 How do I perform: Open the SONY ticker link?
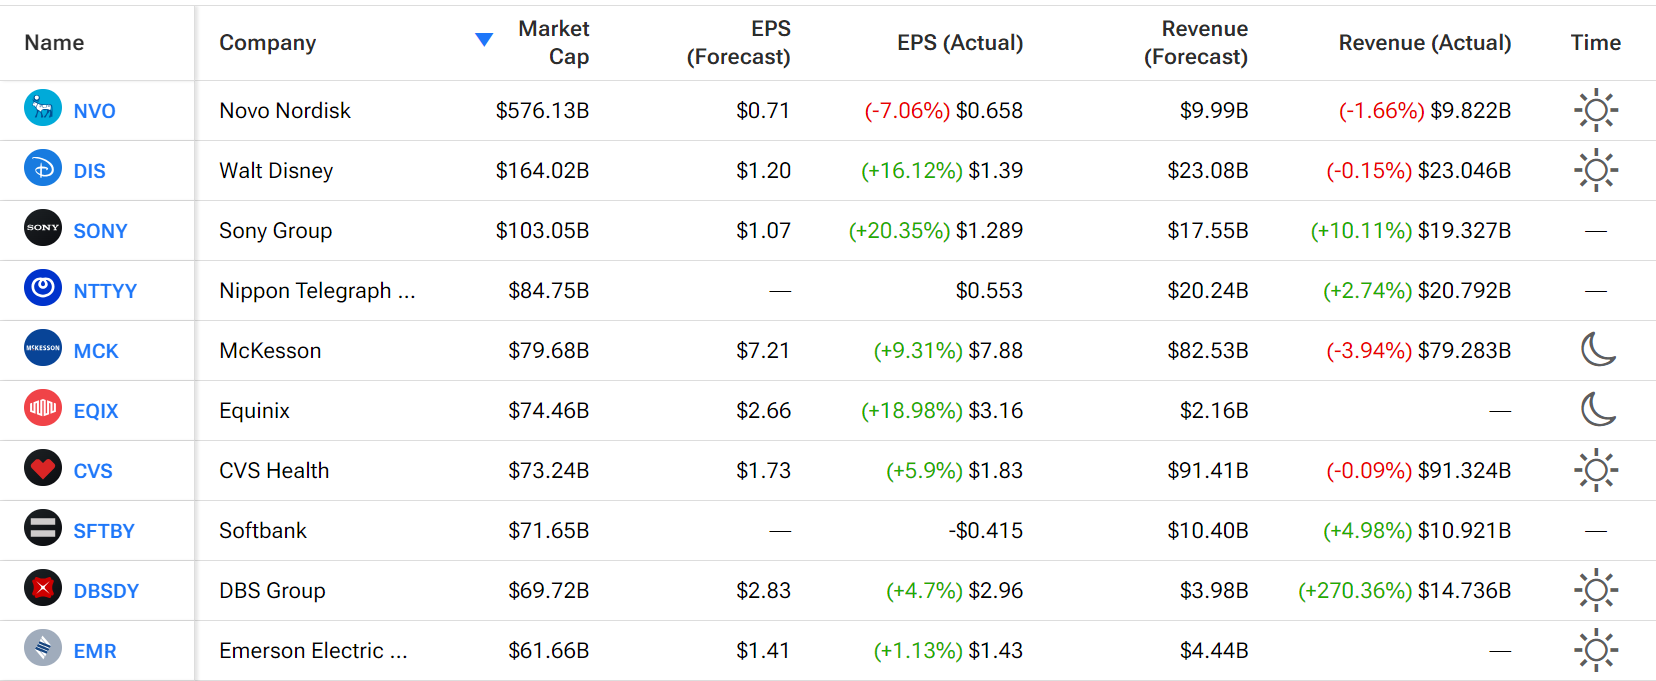pos(100,231)
